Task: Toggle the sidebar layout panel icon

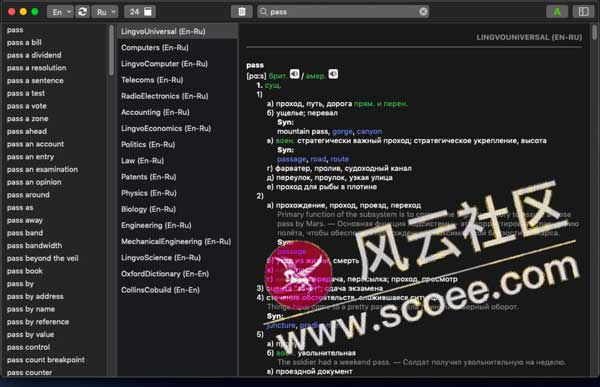Action: coord(583,12)
